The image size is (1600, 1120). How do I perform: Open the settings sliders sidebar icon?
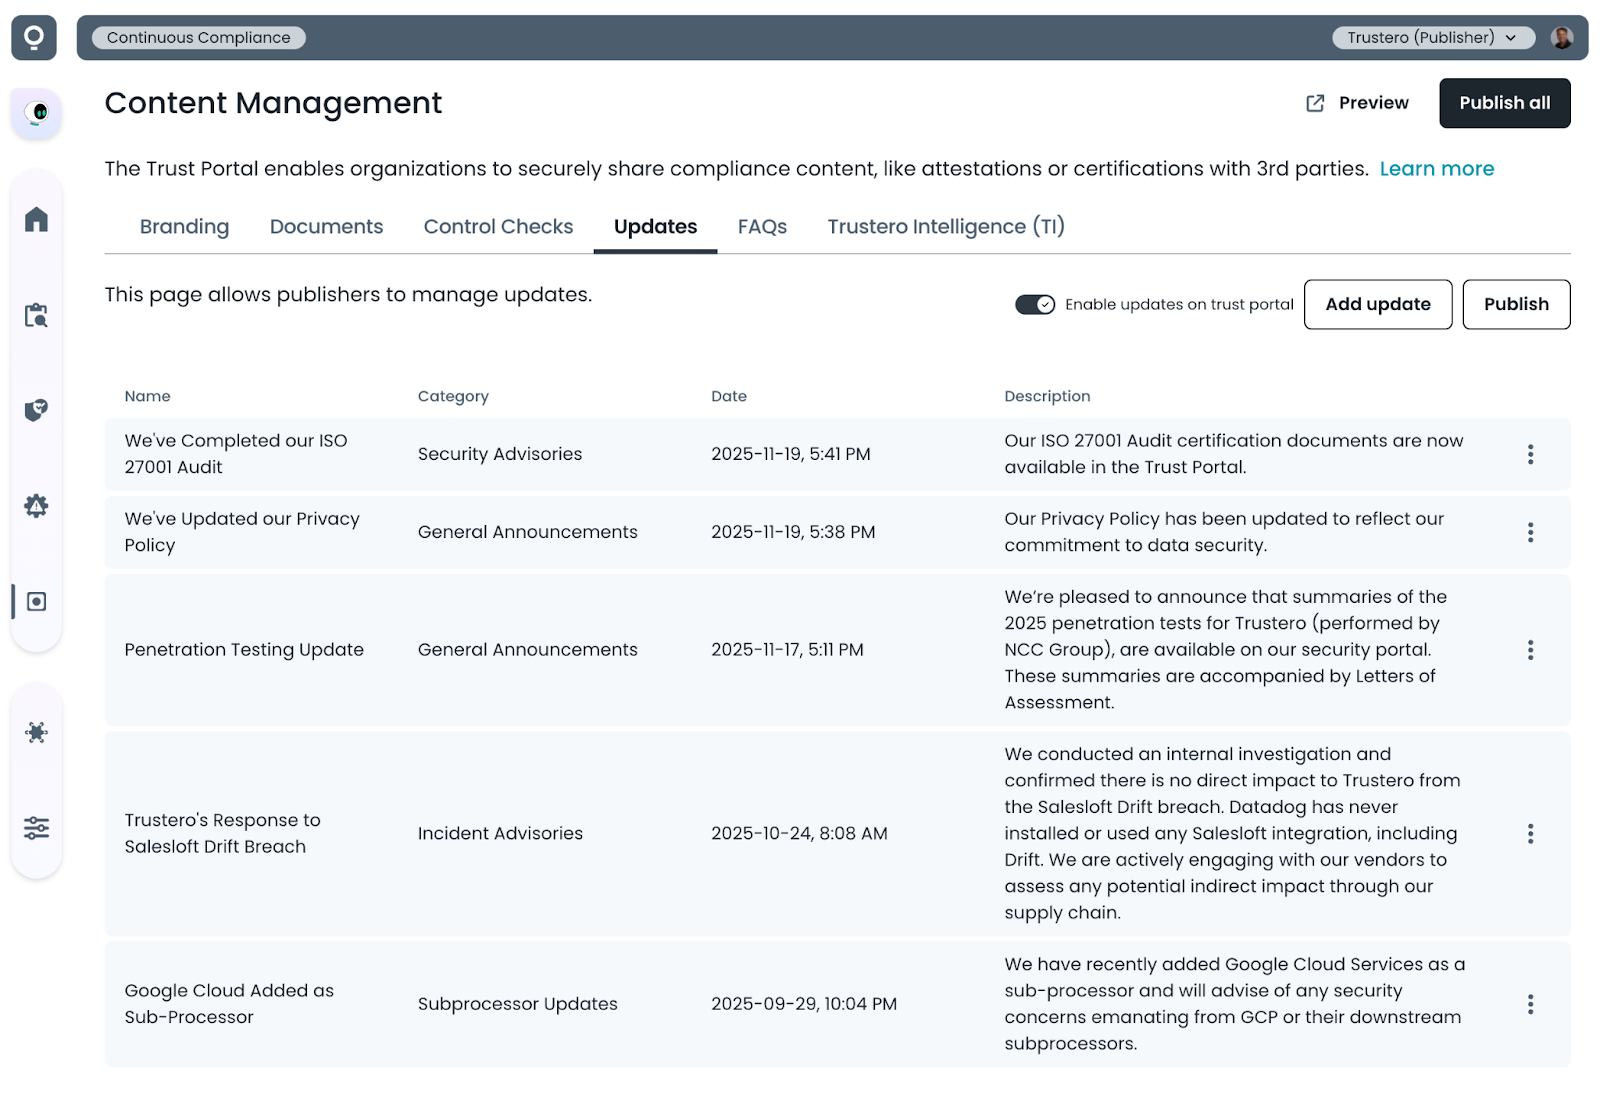36,828
